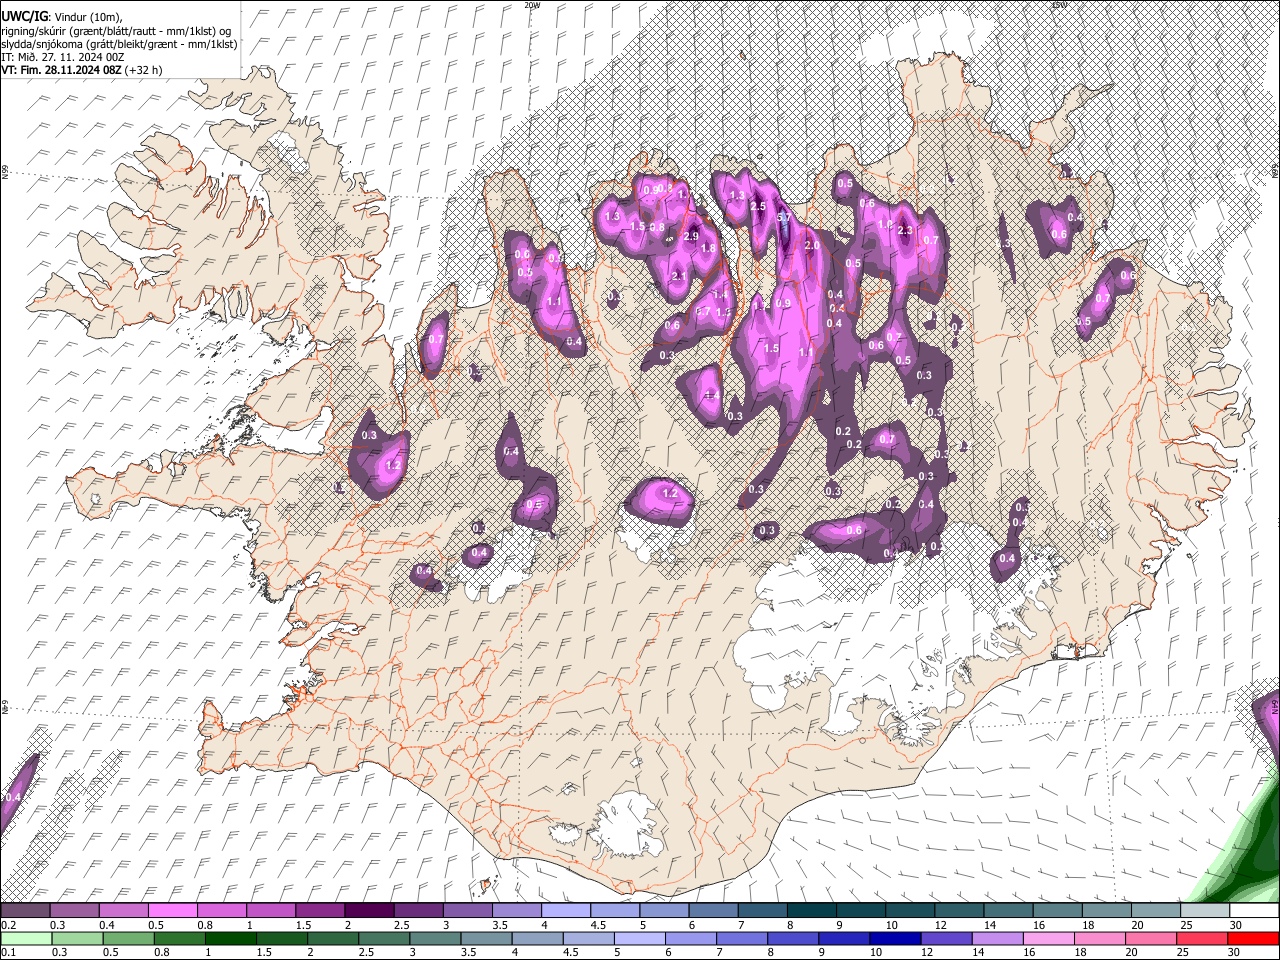
Task: Pick the bright pink 0.5–0.8 swatch, top scale
Action: [172, 910]
